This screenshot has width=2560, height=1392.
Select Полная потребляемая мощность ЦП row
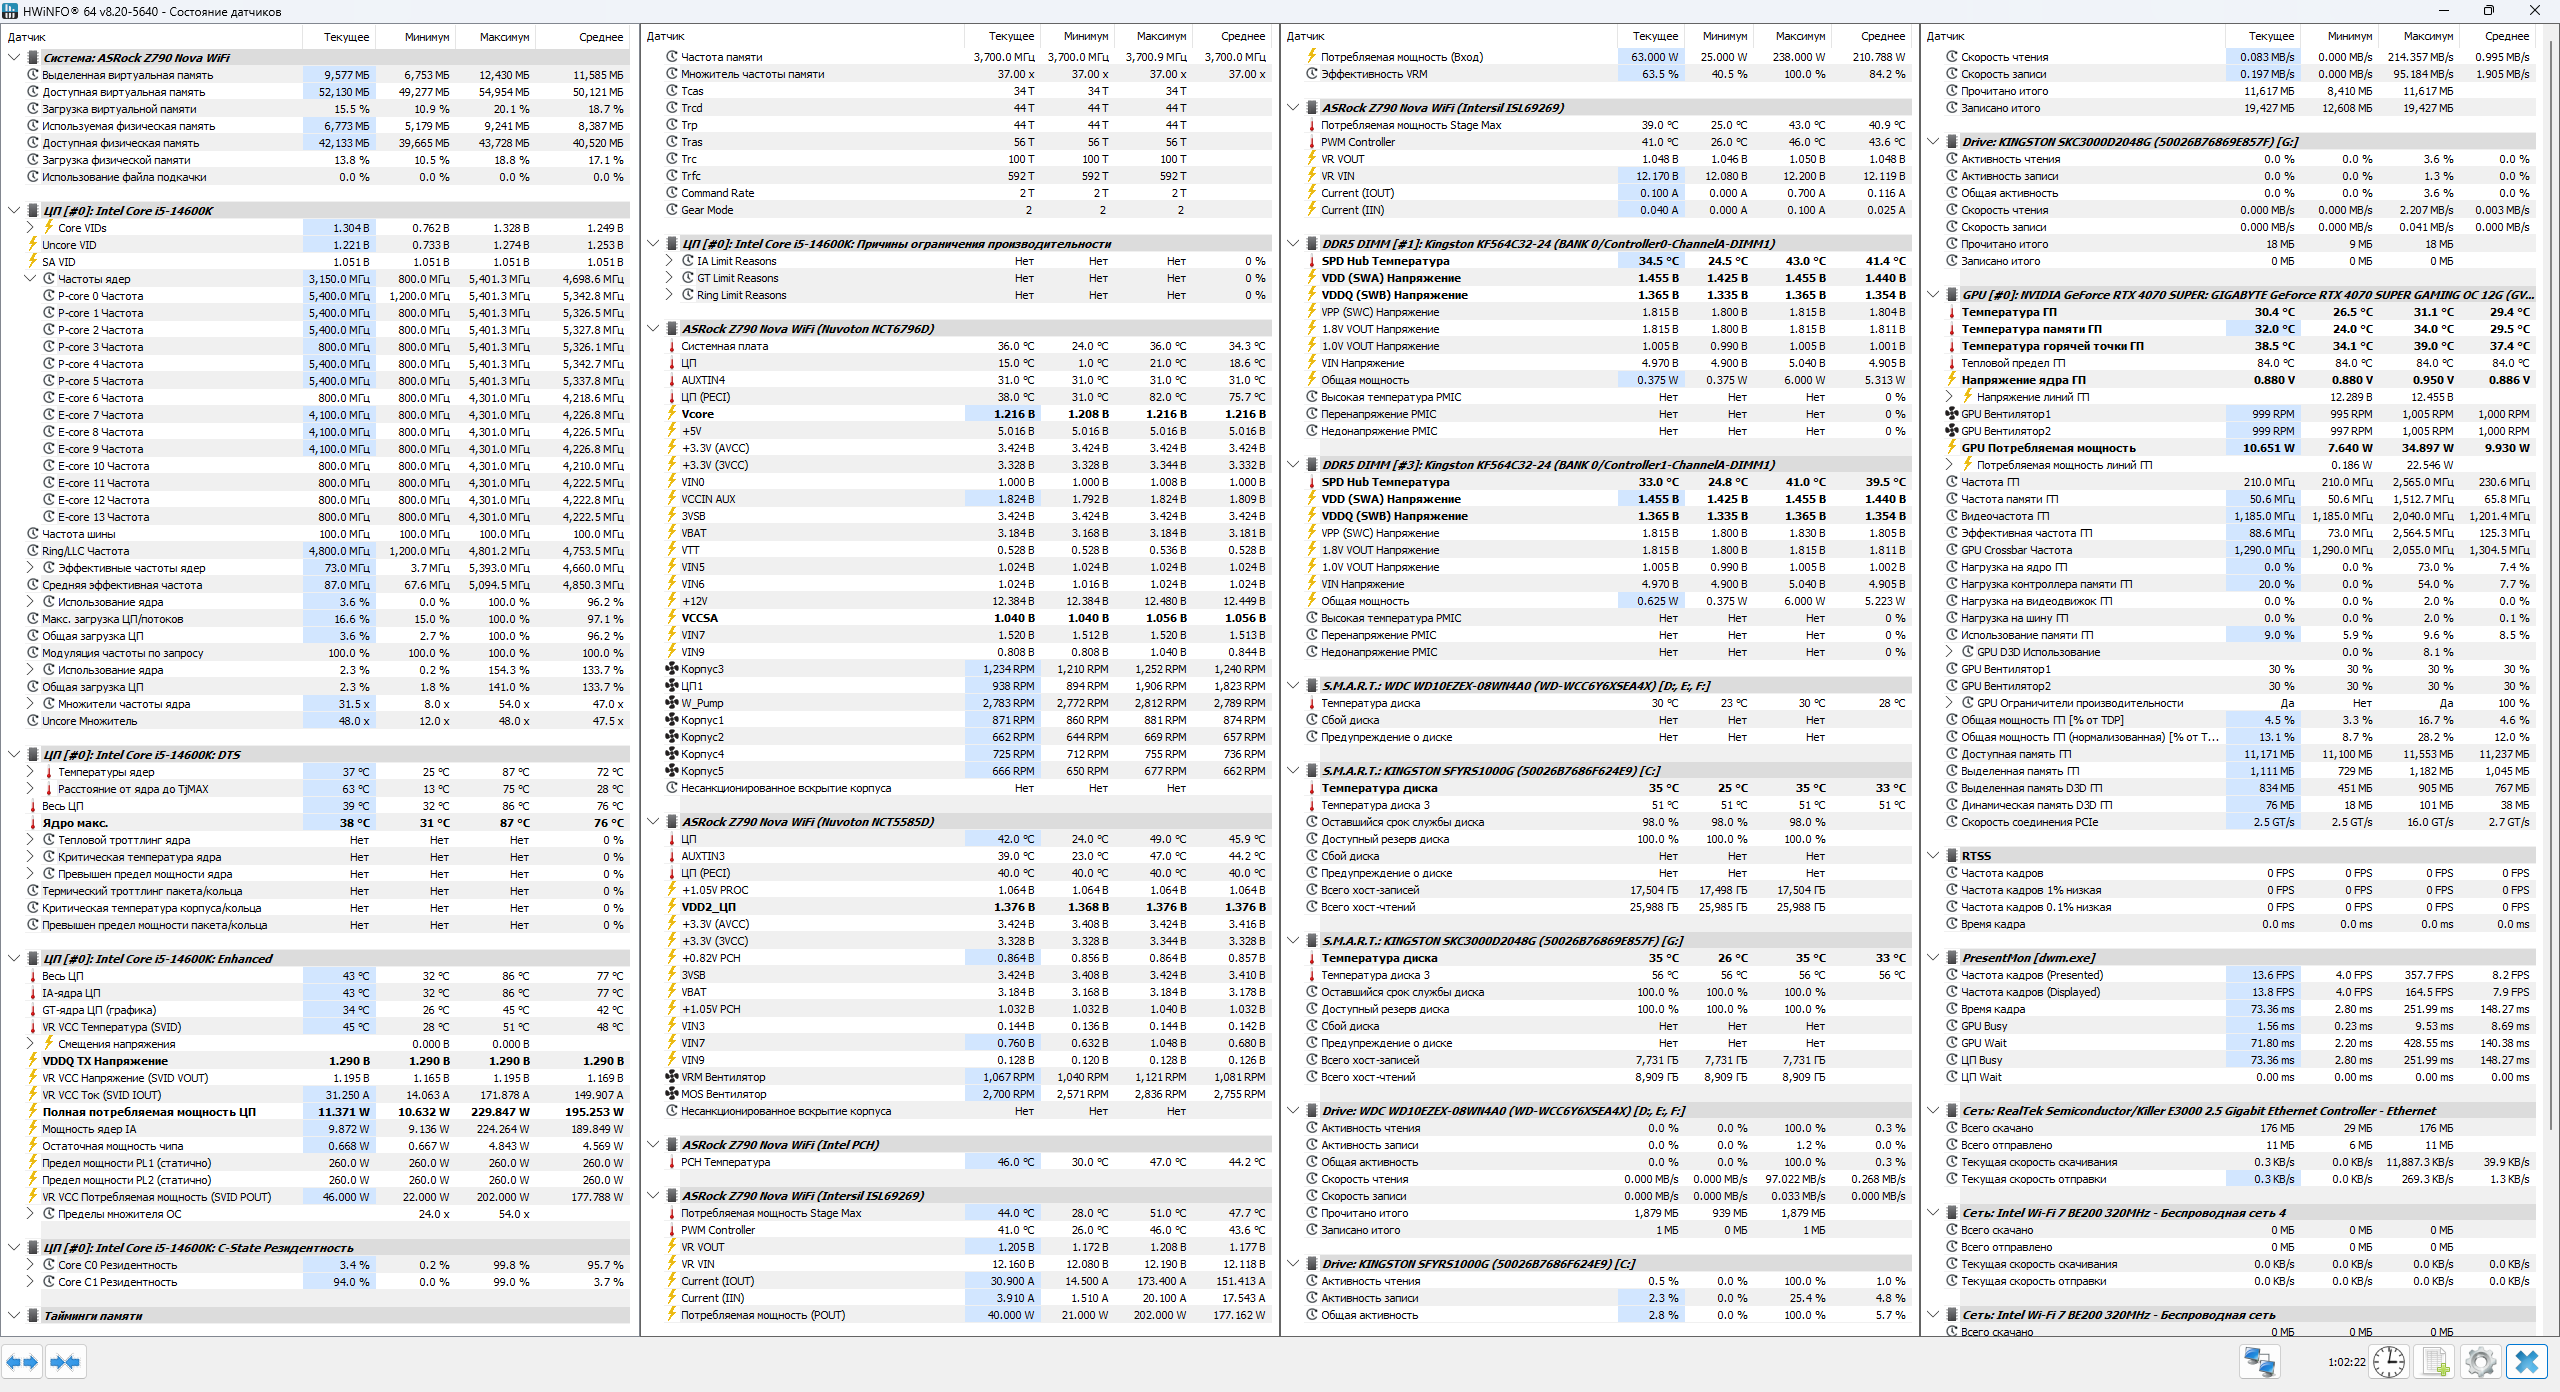pos(149,1112)
